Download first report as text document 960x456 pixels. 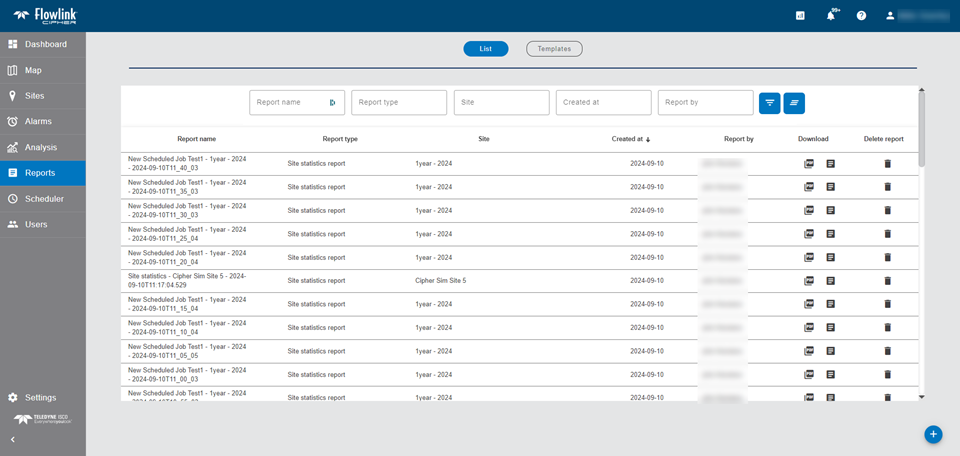(831, 164)
